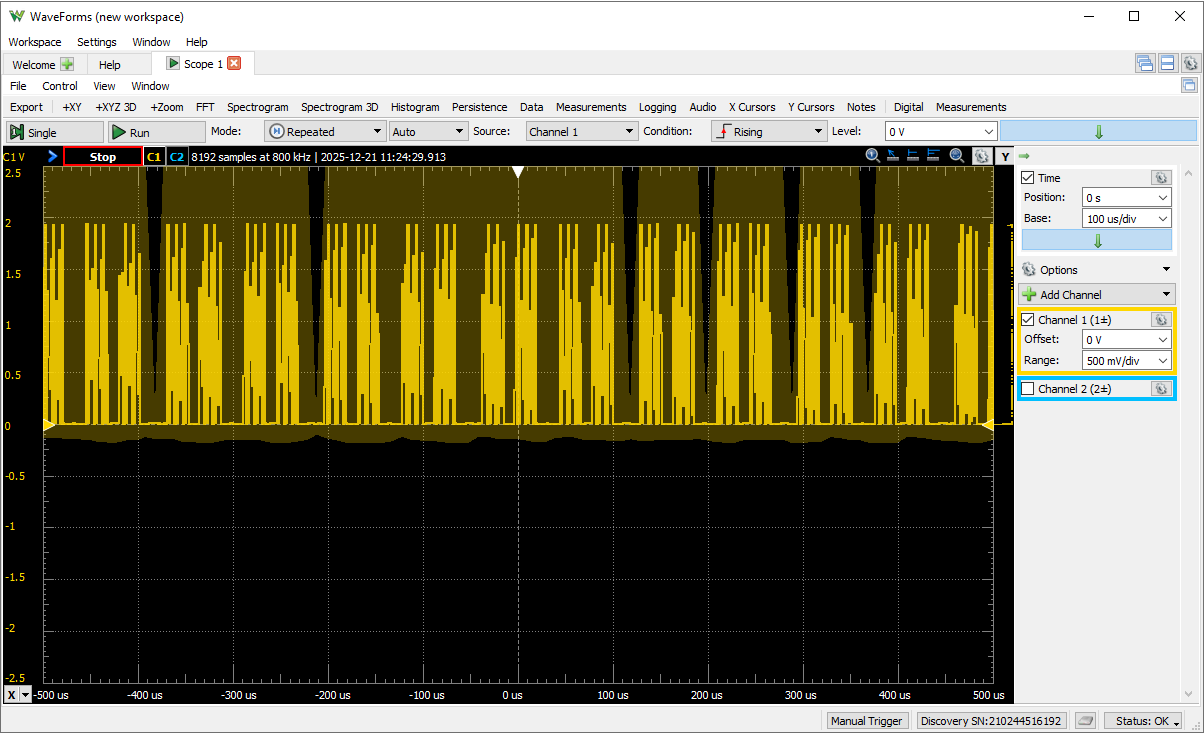Toggle the Y axis button above plot
1204x735 pixels.
[1003, 156]
